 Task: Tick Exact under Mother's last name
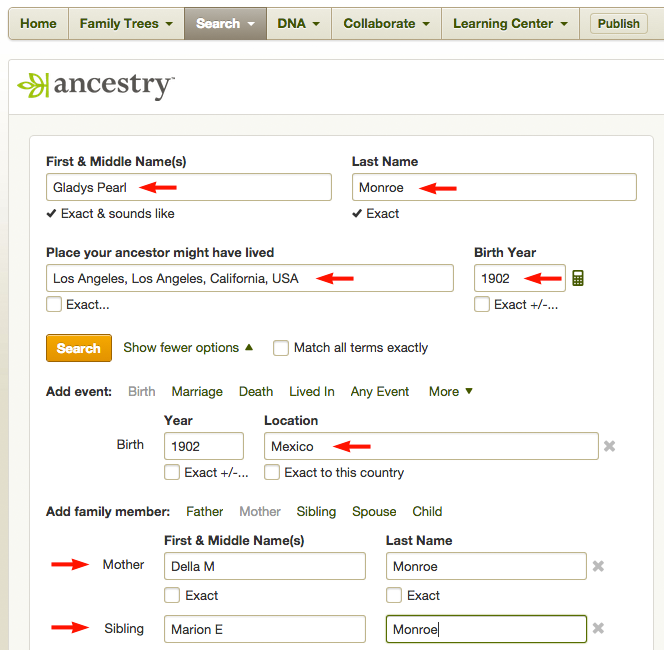(394, 595)
